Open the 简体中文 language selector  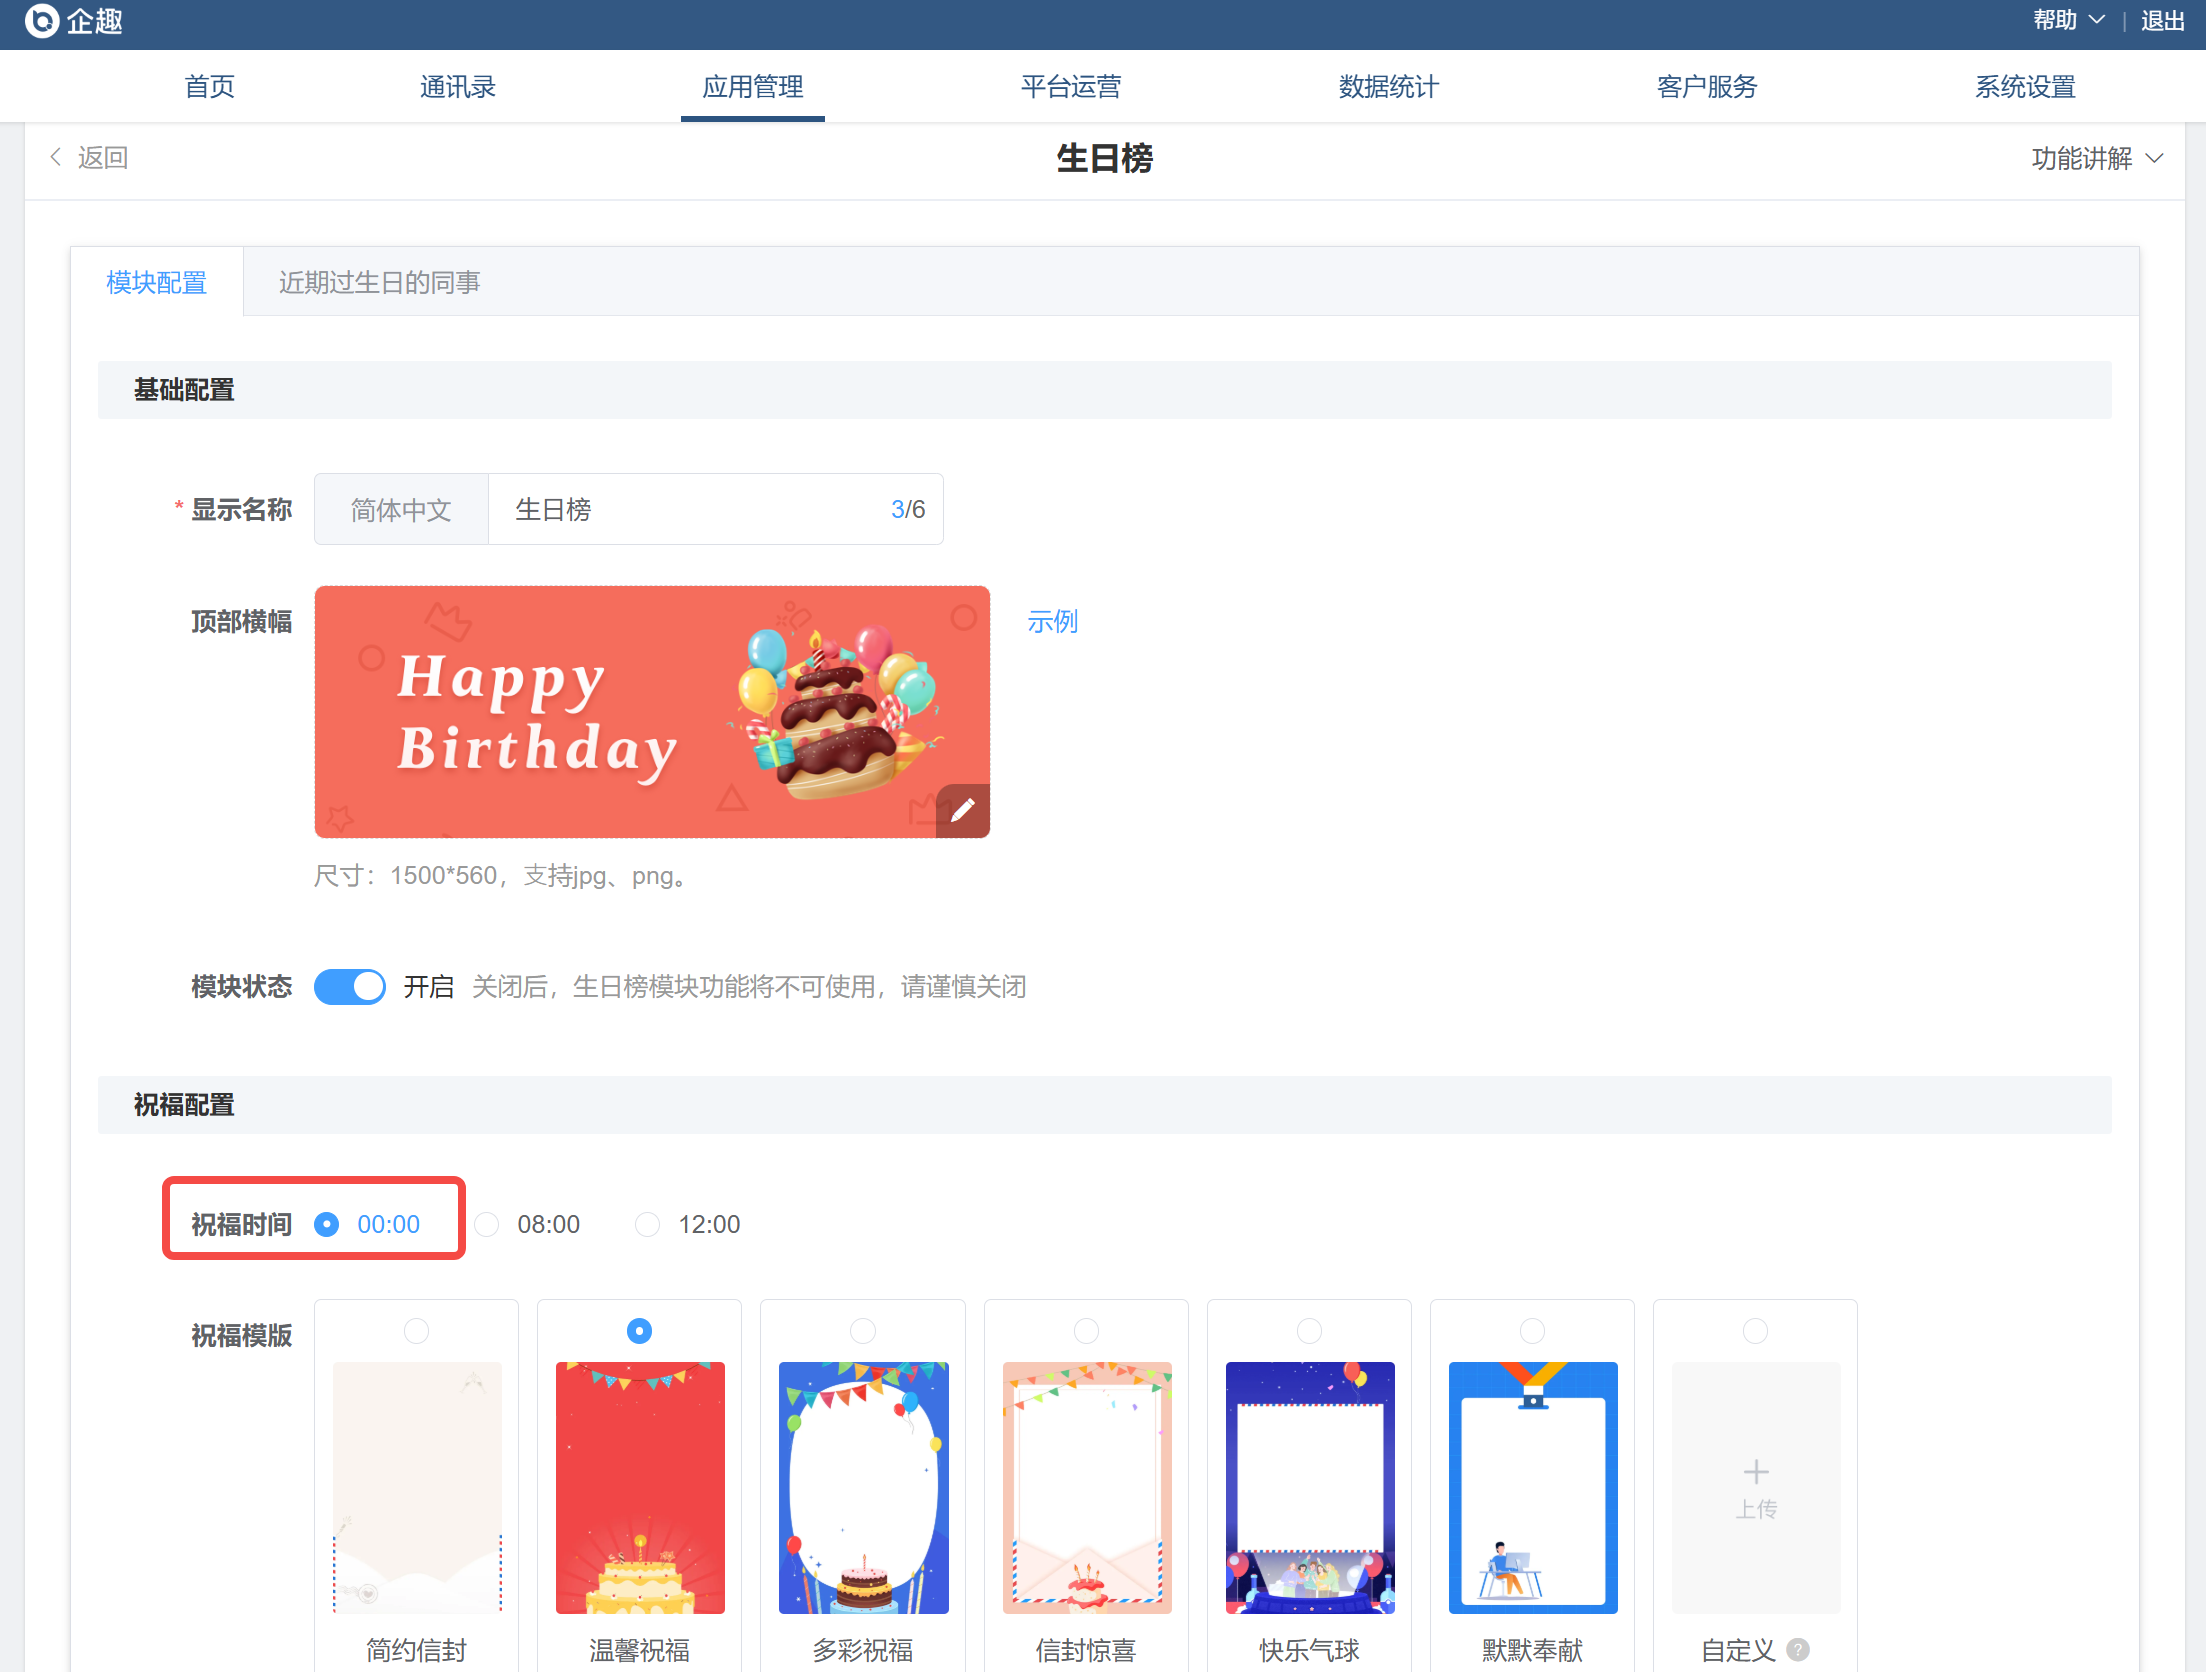point(401,509)
